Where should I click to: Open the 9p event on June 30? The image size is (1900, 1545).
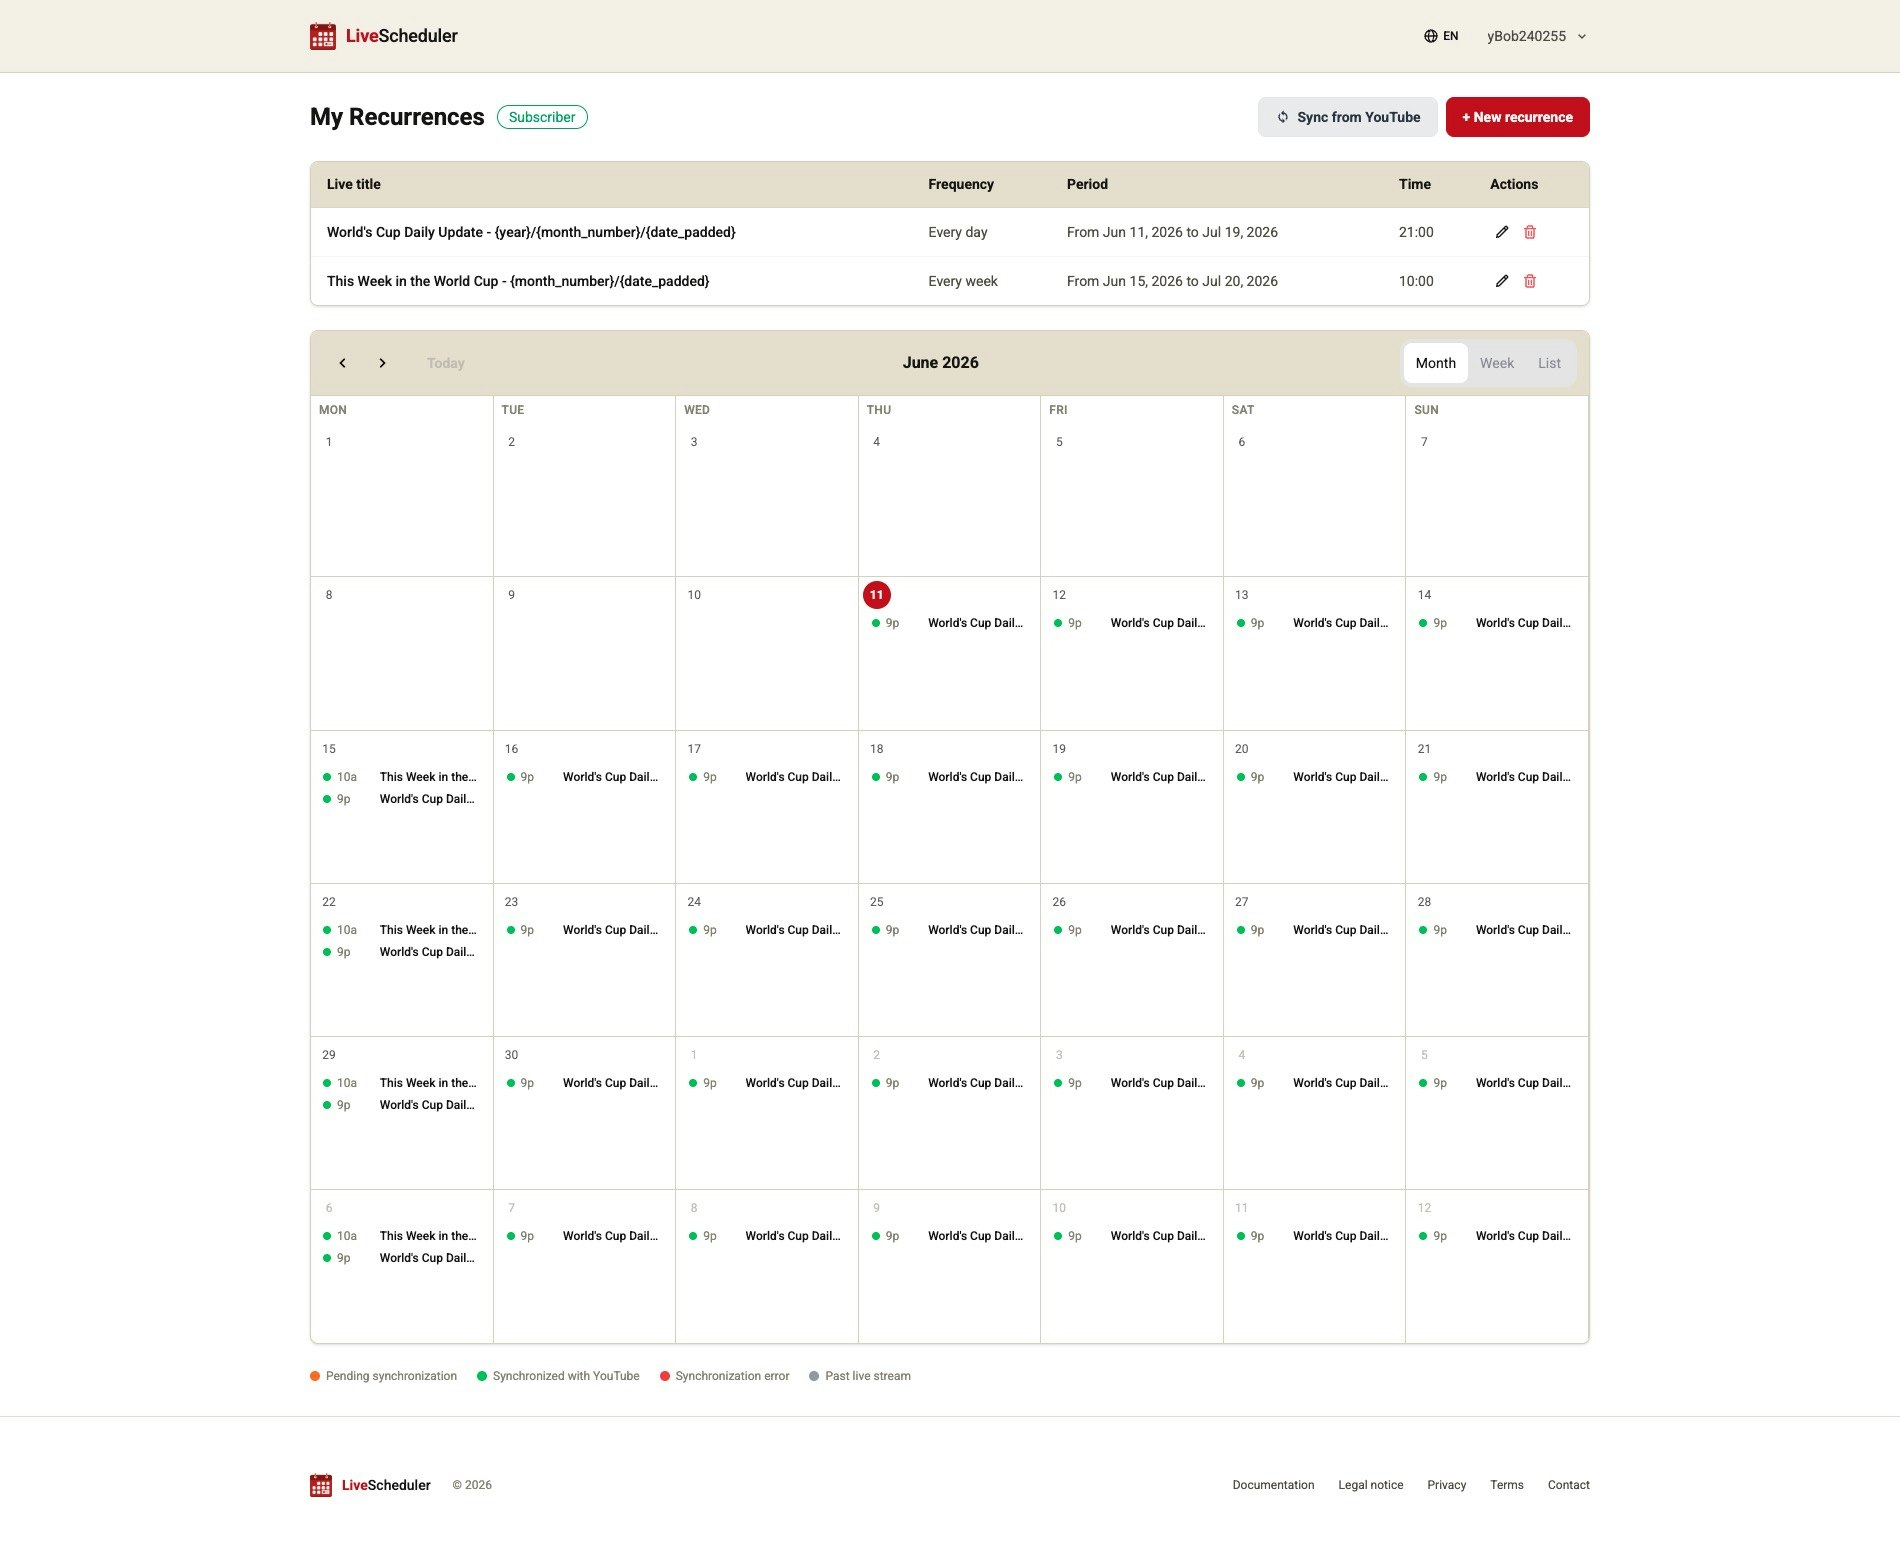(584, 1083)
